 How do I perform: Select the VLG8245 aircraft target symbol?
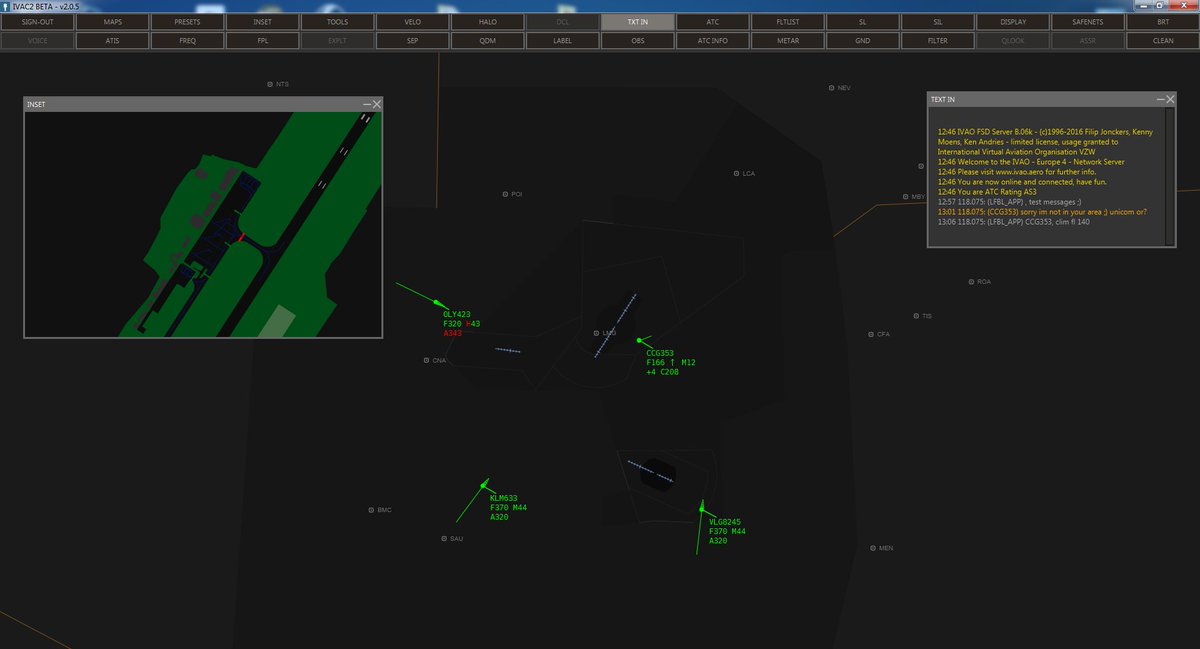(702, 508)
